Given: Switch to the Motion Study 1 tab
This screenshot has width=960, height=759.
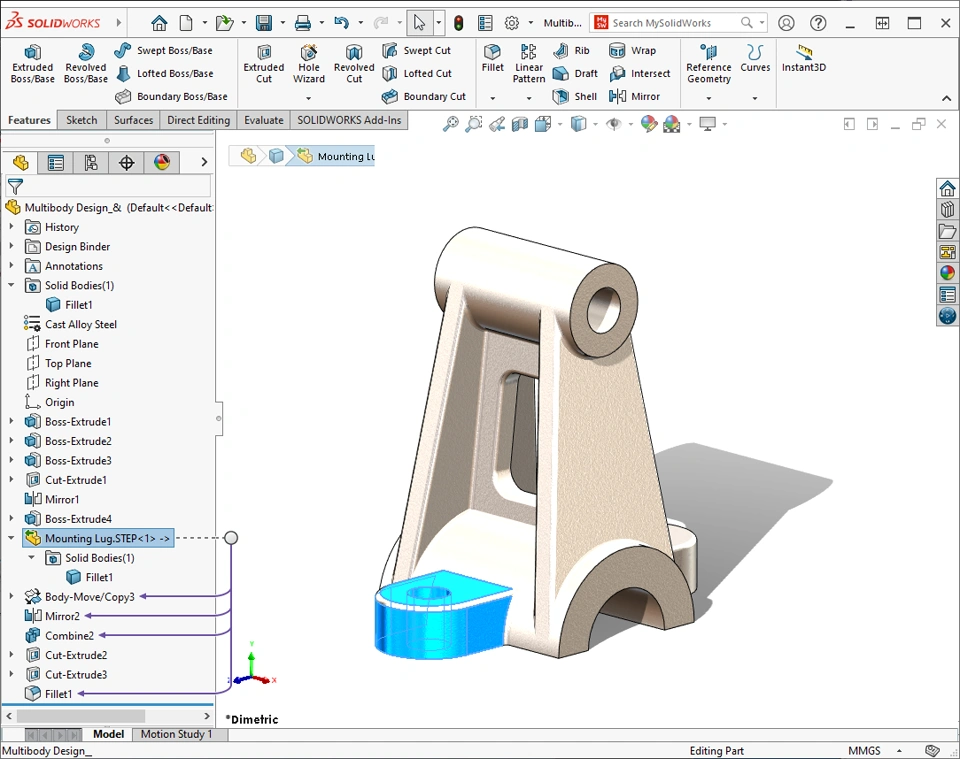Looking at the screenshot, I should [176, 734].
